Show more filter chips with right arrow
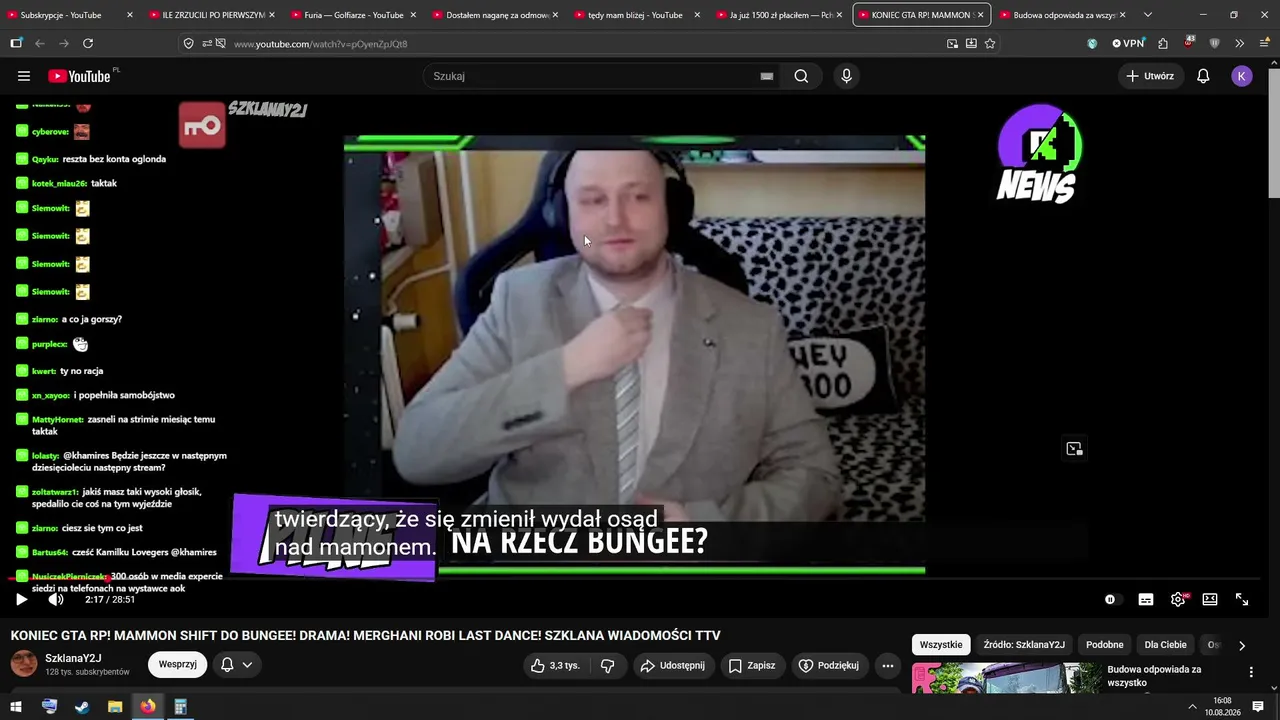This screenshot has height=720, width=1280. (x=1242, y=645)
